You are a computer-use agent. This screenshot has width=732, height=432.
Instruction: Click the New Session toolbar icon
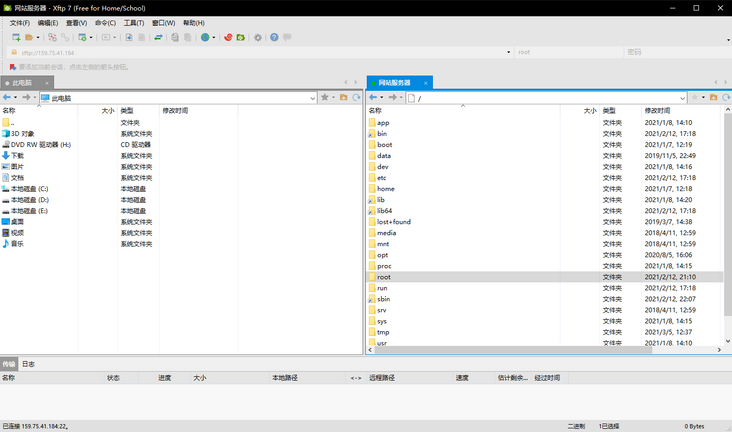point(15,37)
